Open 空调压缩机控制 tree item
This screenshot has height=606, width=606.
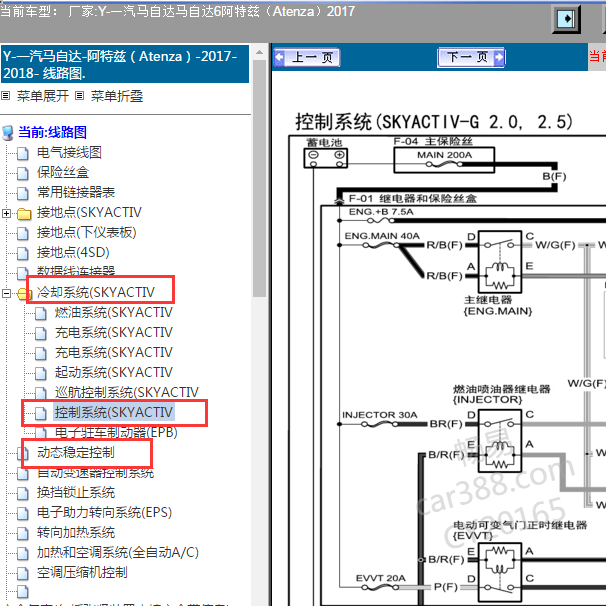coord(82,573)
